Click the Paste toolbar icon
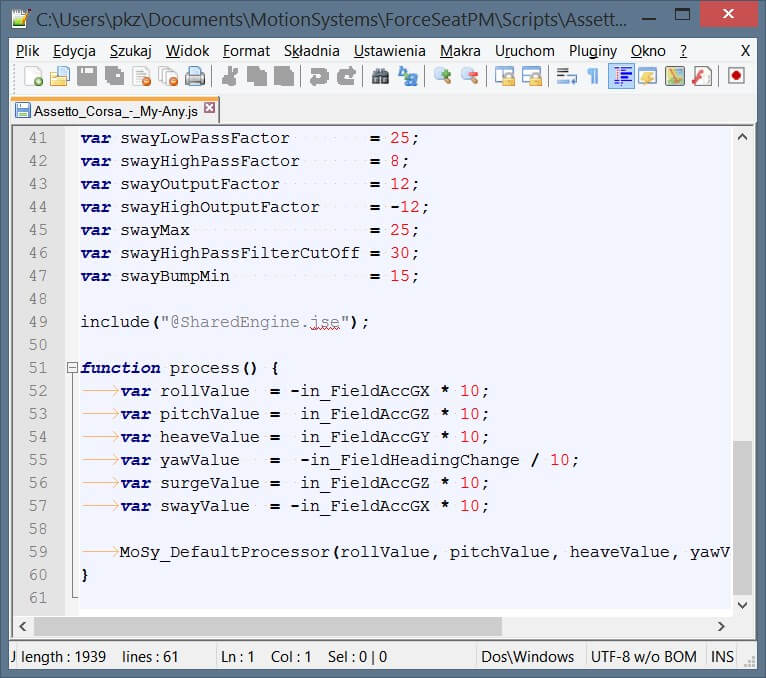Viewport: 766px width, 678px height. [284, 77]
